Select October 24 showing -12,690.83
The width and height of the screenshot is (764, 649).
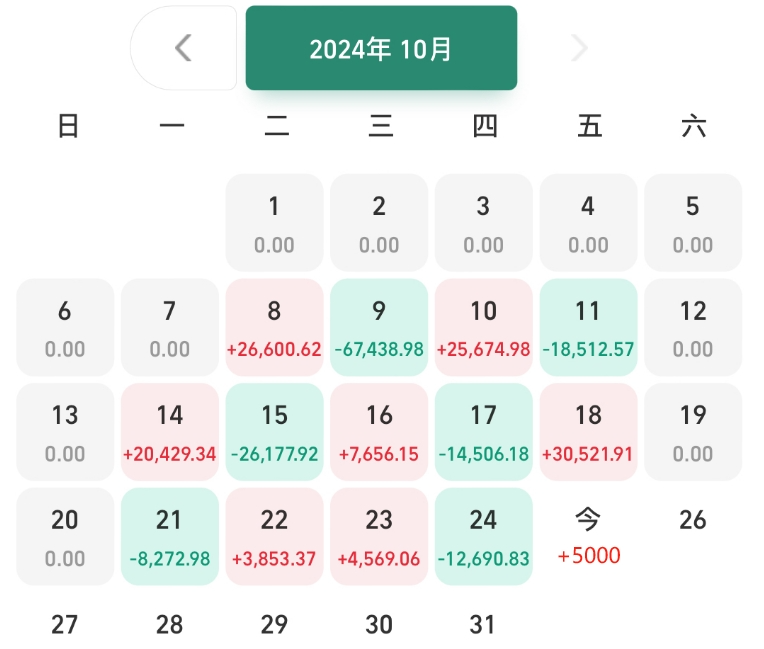[484, 536]
